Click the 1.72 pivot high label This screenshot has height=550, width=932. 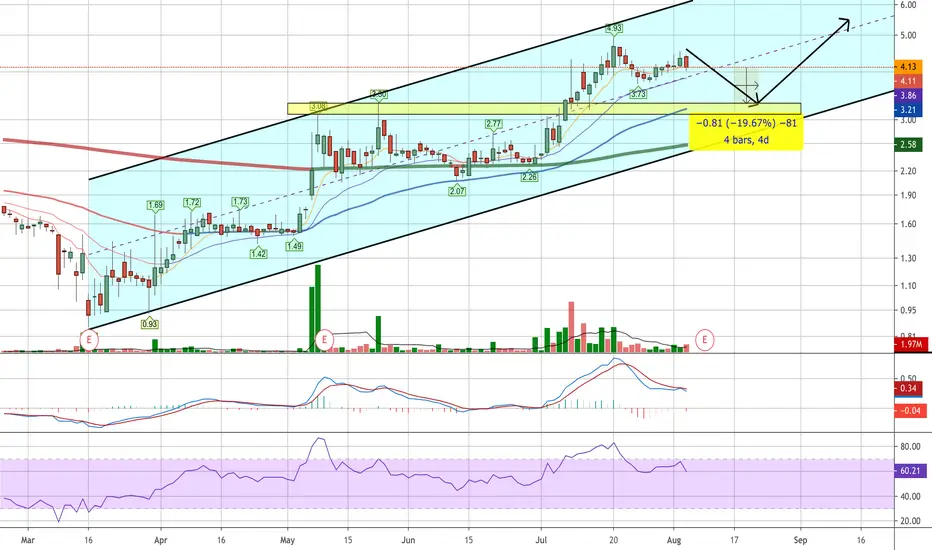192,203
